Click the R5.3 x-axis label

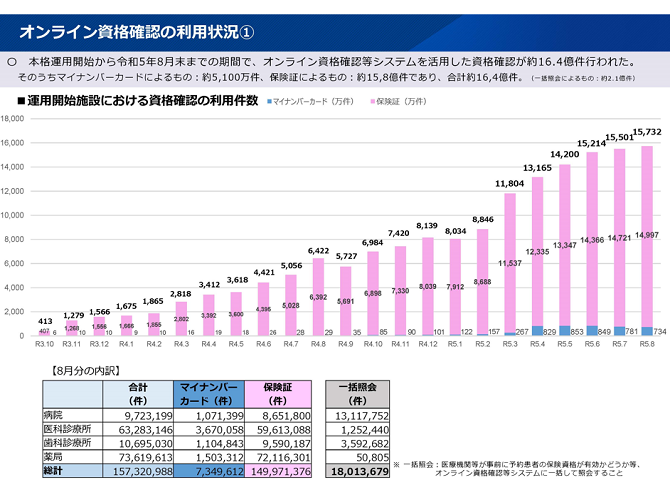510,344
